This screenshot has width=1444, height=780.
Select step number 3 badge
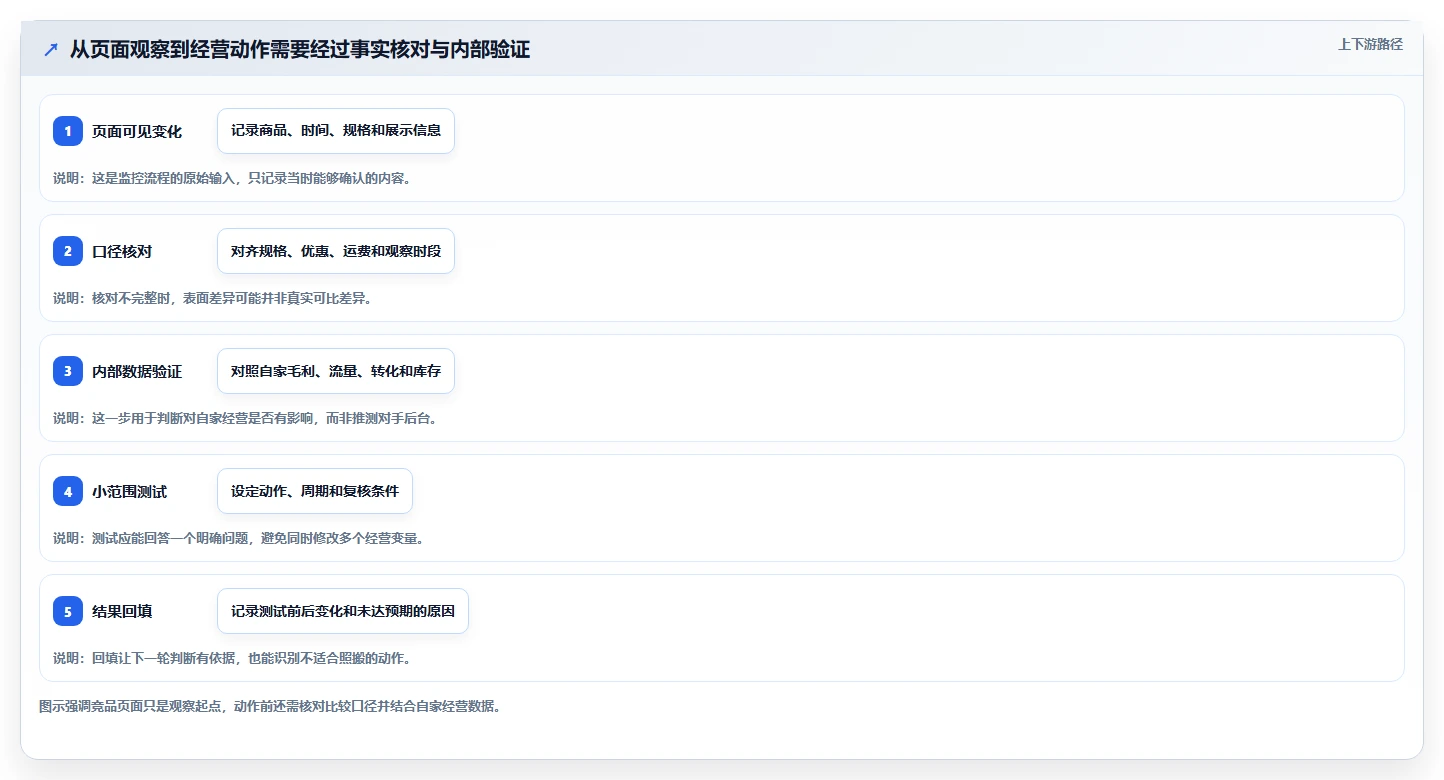(68, 371)
